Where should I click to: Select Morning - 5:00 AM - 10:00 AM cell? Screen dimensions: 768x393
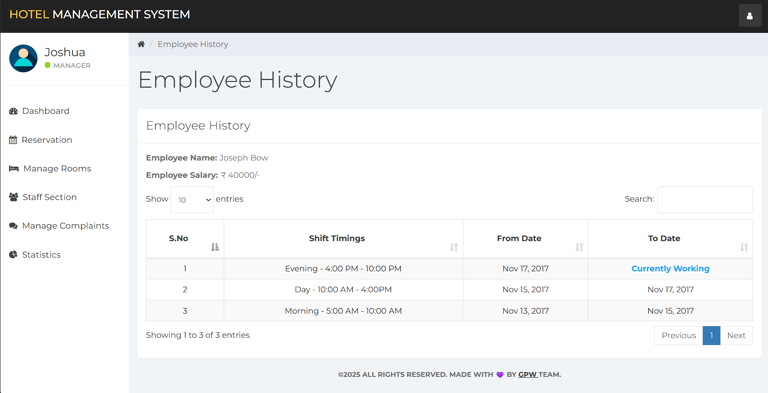pyautogui.click(x=343, y=311)
